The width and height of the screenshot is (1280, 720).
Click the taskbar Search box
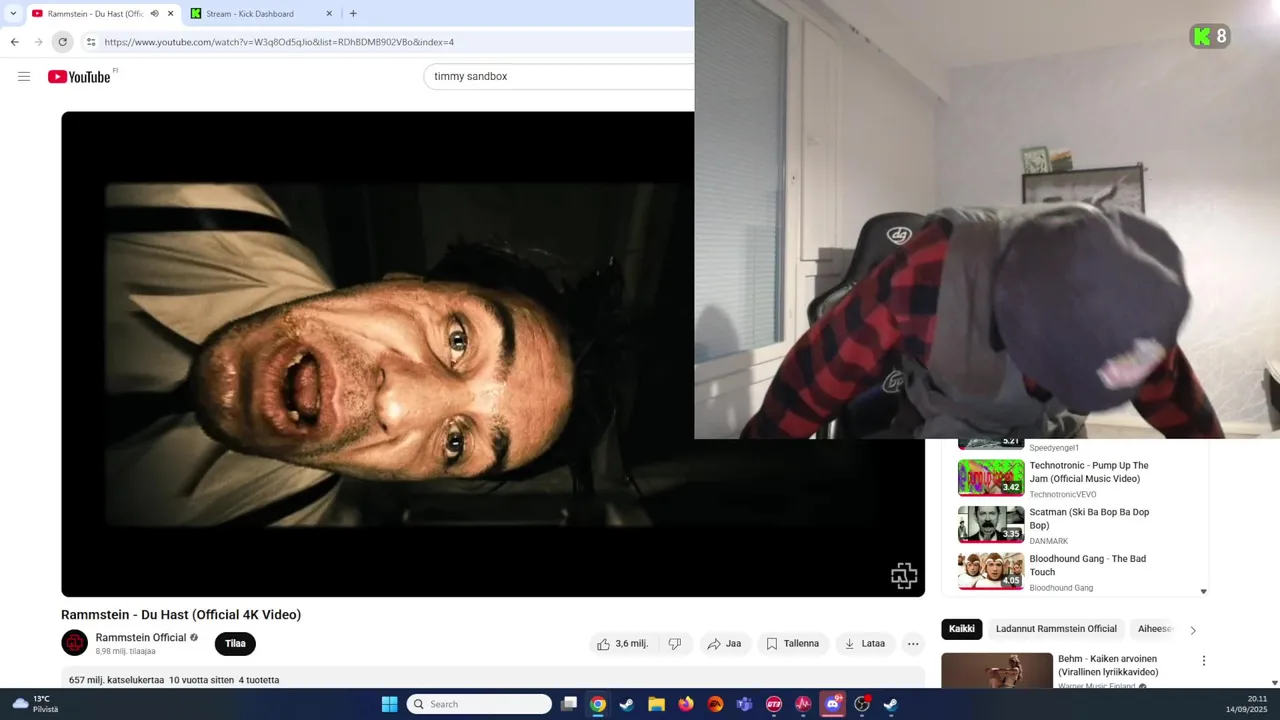click(479, 704)
